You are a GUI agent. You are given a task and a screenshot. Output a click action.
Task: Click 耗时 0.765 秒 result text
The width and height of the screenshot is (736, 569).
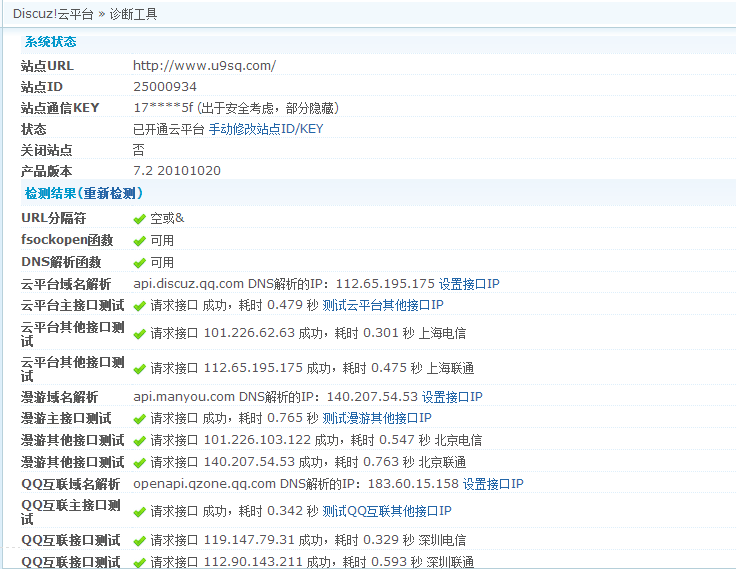click(x=279, y=418)
